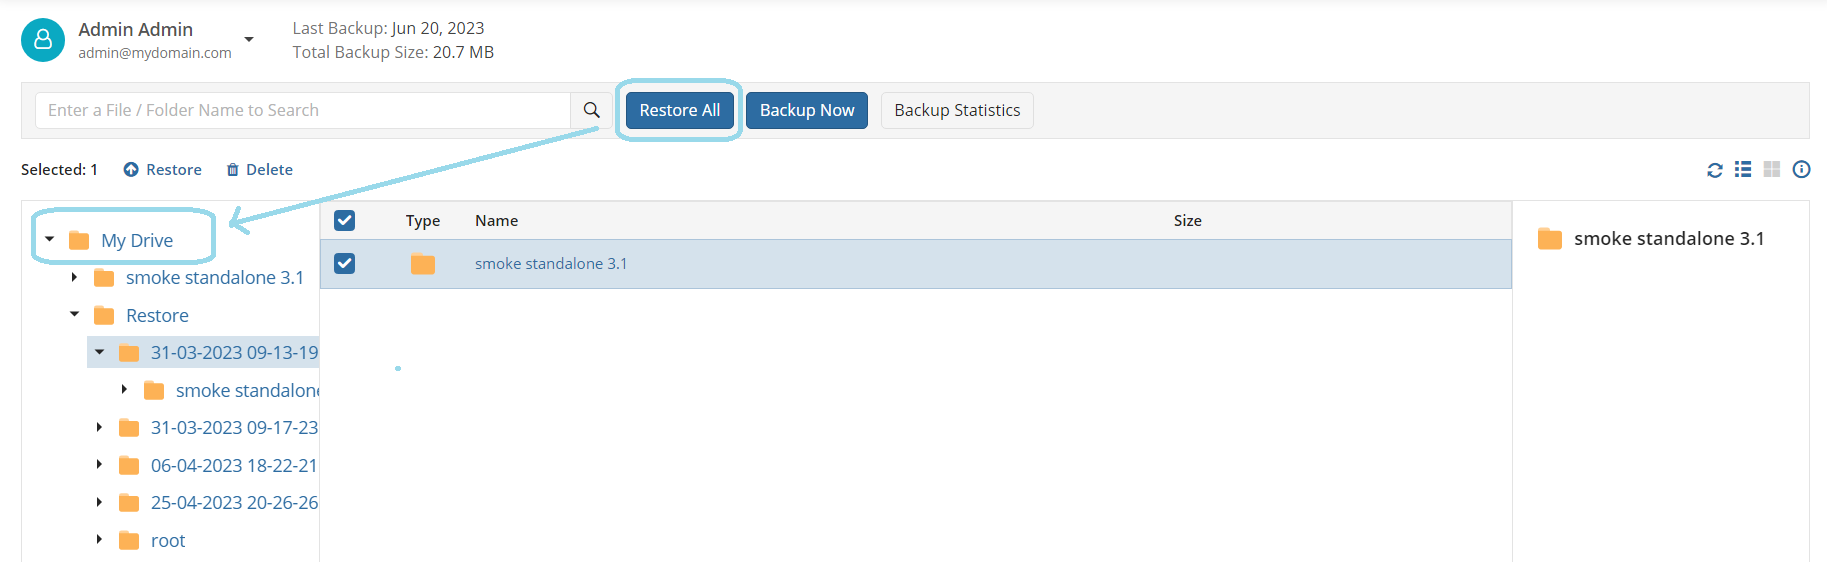The image size is (1827, 562).
Task: Open the Admin Admin account dropdown arrow
Action: point(249,40)
